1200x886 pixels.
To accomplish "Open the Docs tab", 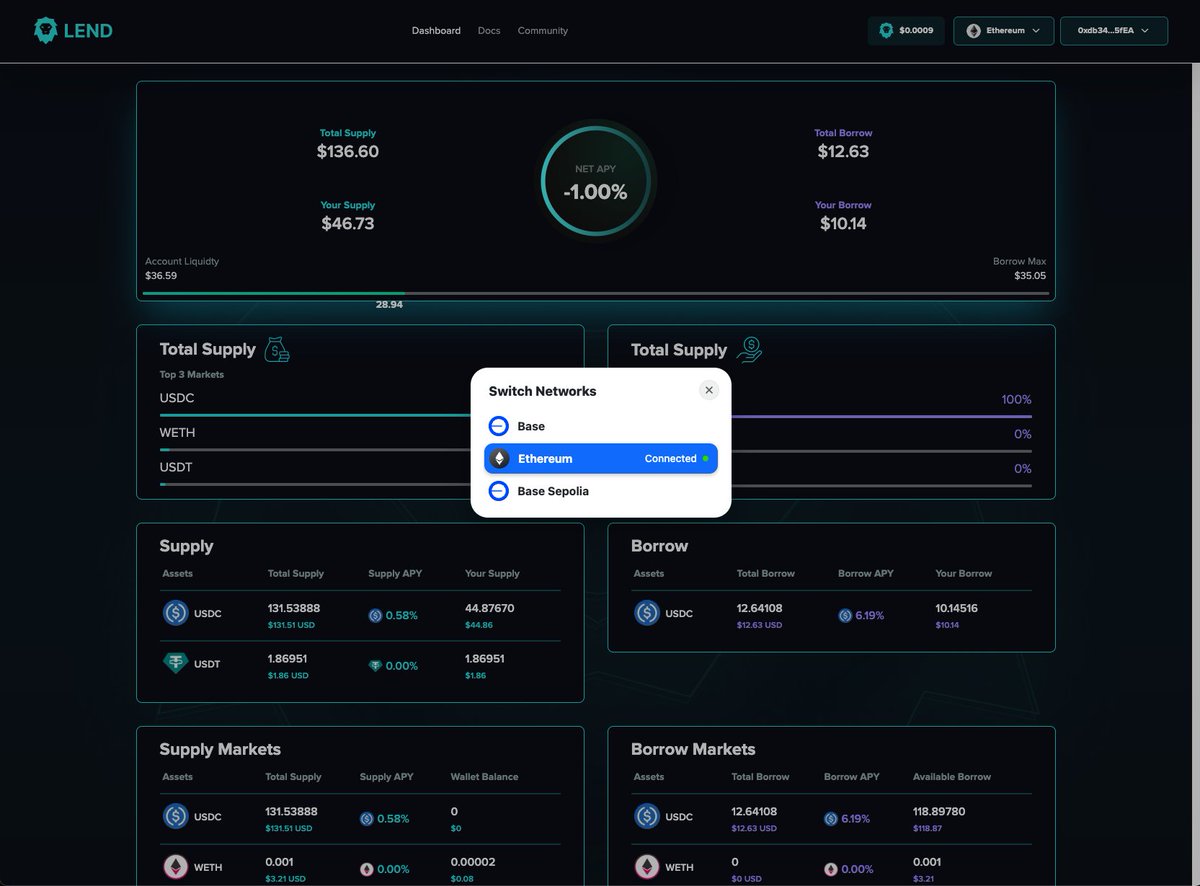I will tap(489, 31).
